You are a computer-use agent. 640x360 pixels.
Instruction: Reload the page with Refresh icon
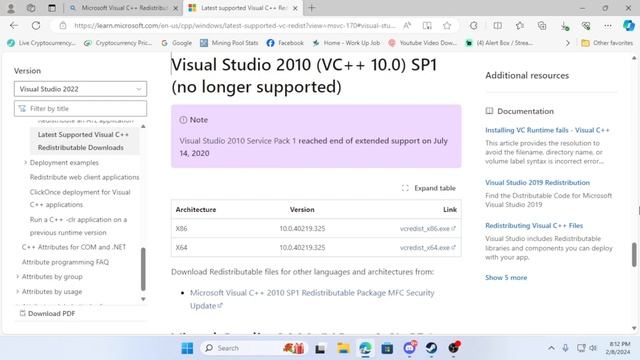(36, 26)
